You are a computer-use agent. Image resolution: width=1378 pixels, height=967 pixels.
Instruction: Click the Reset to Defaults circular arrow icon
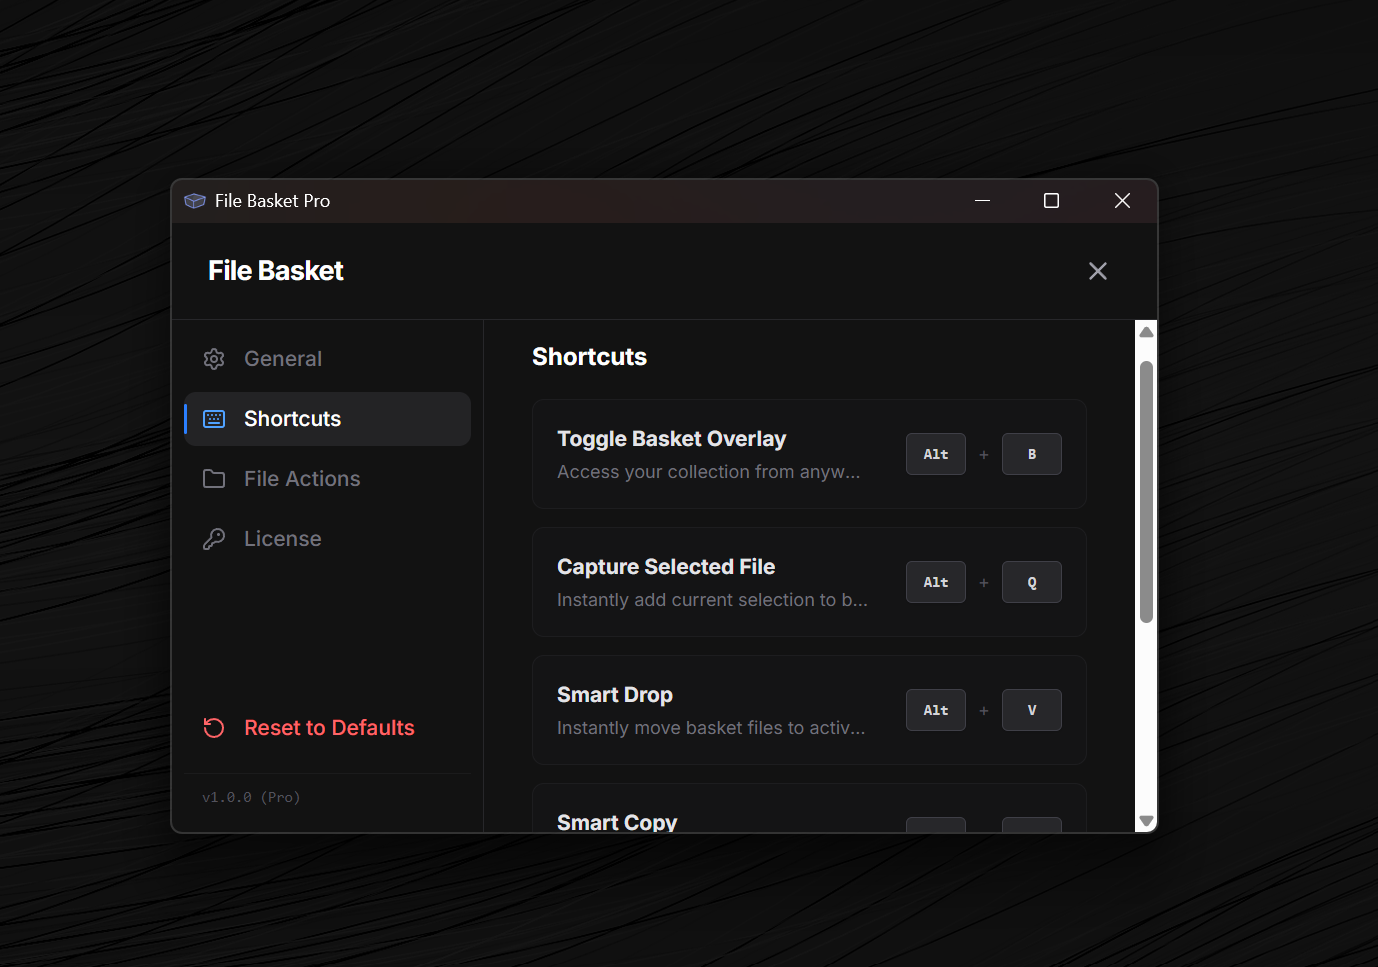coord(214,728)
